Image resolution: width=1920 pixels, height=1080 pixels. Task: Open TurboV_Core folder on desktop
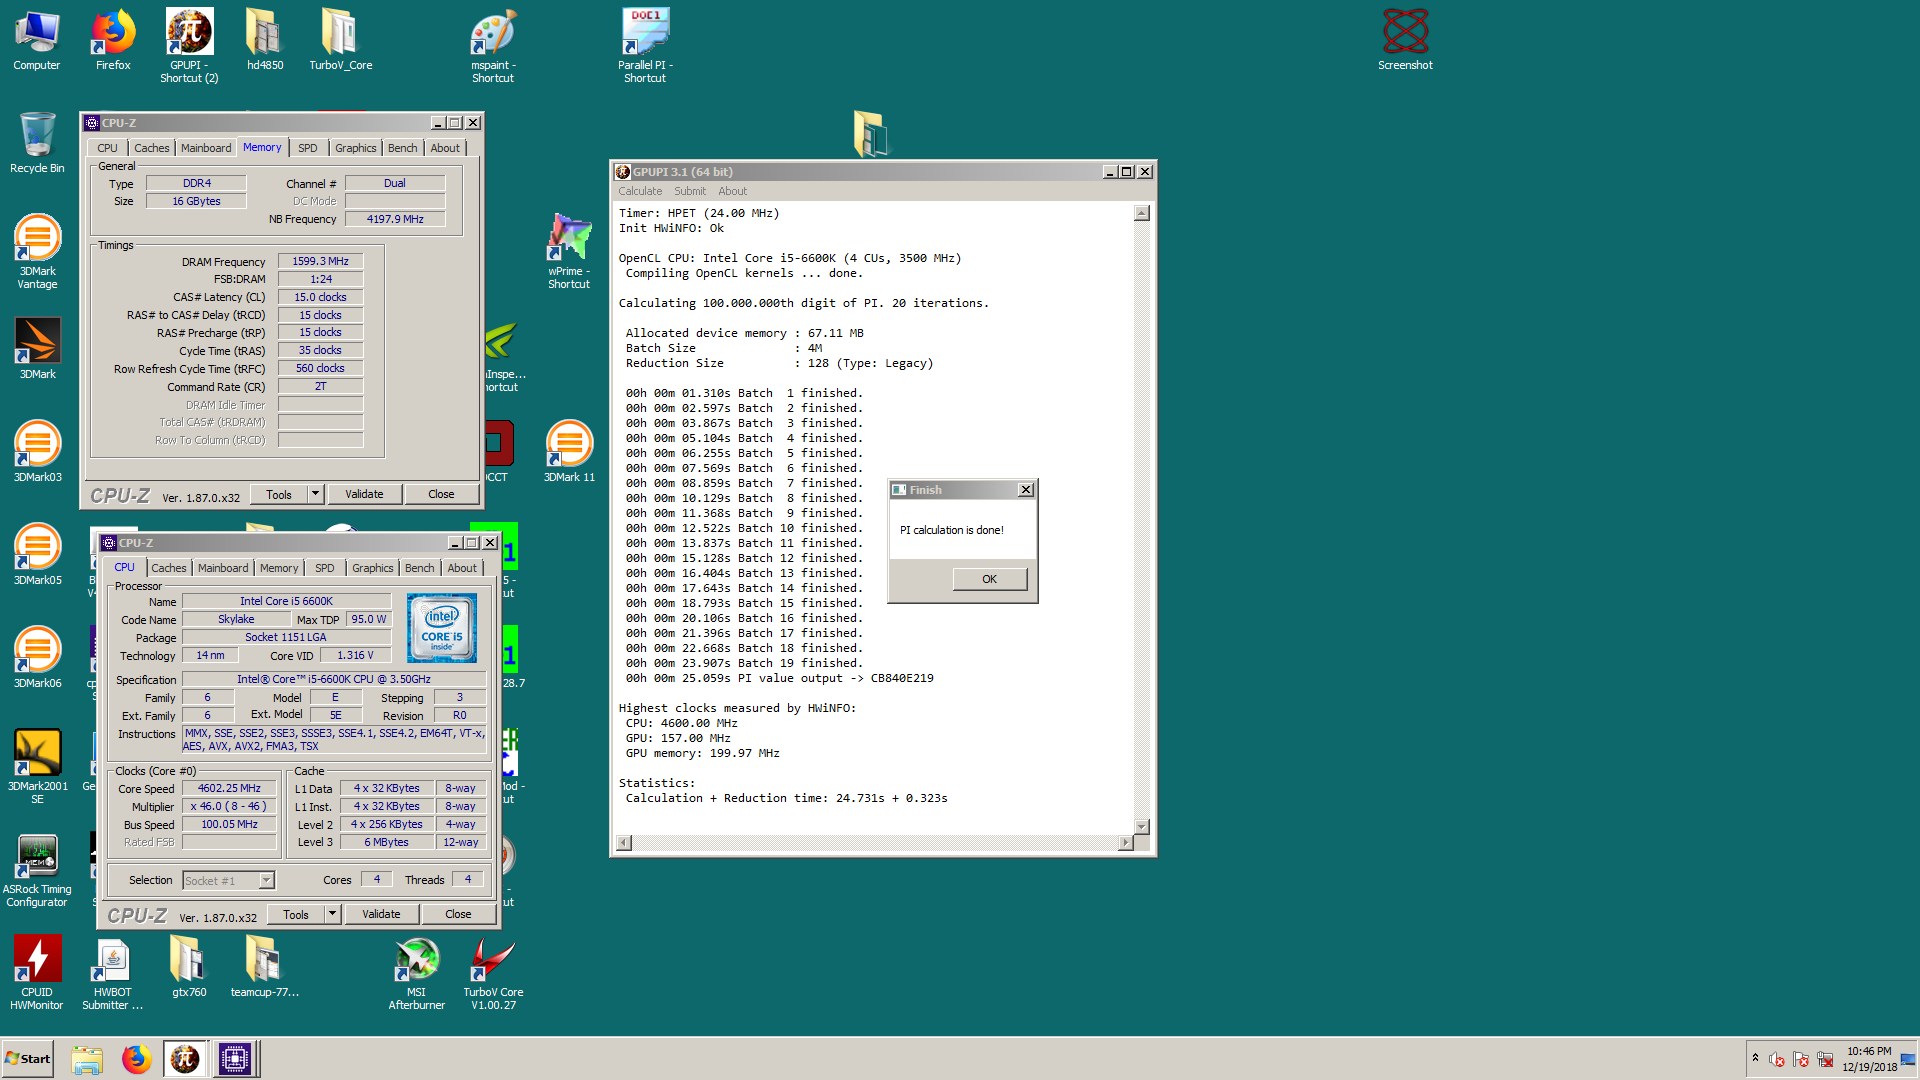tap(341, 41)
